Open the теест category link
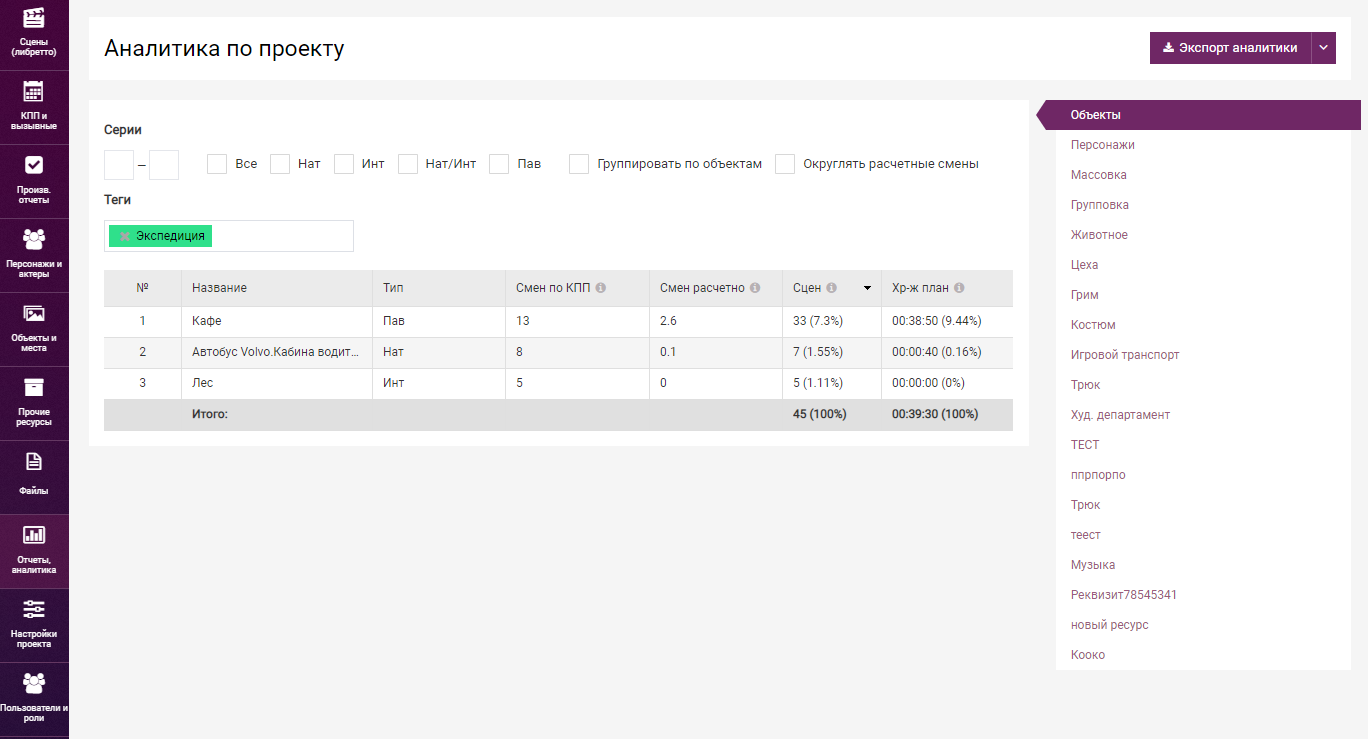Image resolution: width=1368 pixels, height=739 pixels. pos(1085,535)
